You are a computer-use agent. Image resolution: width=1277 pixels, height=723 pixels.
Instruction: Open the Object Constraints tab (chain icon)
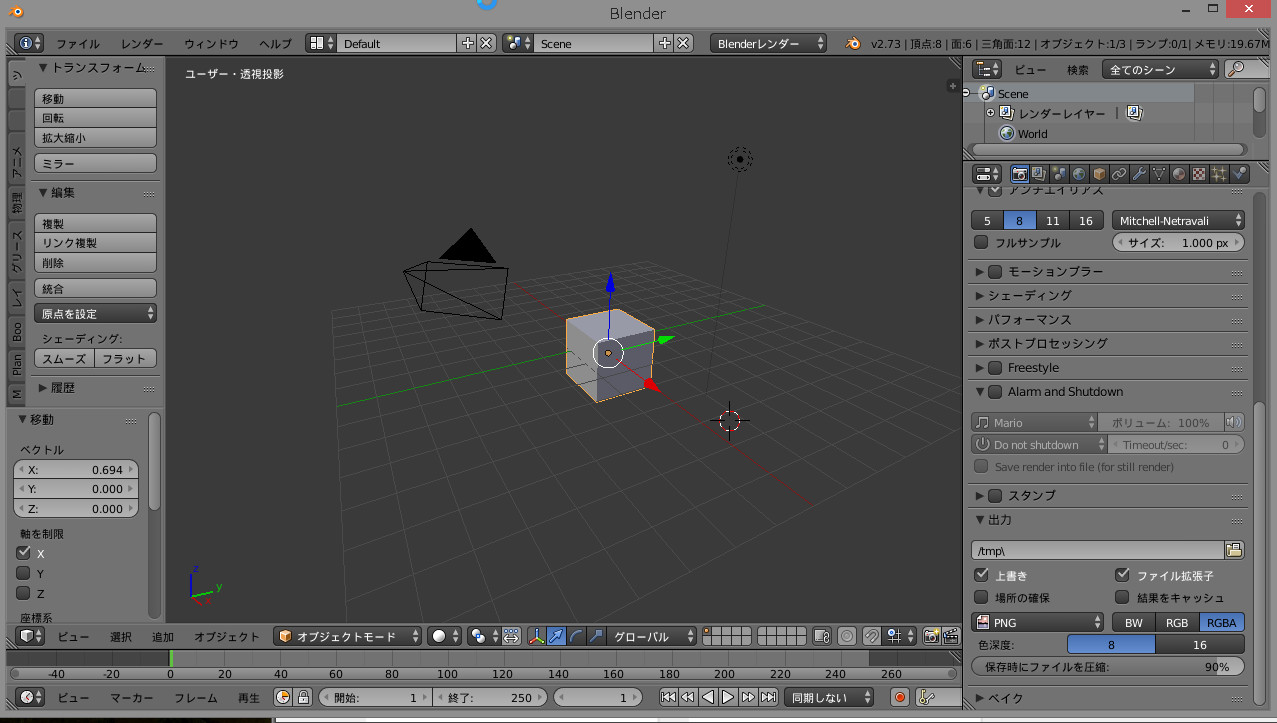1119,174
